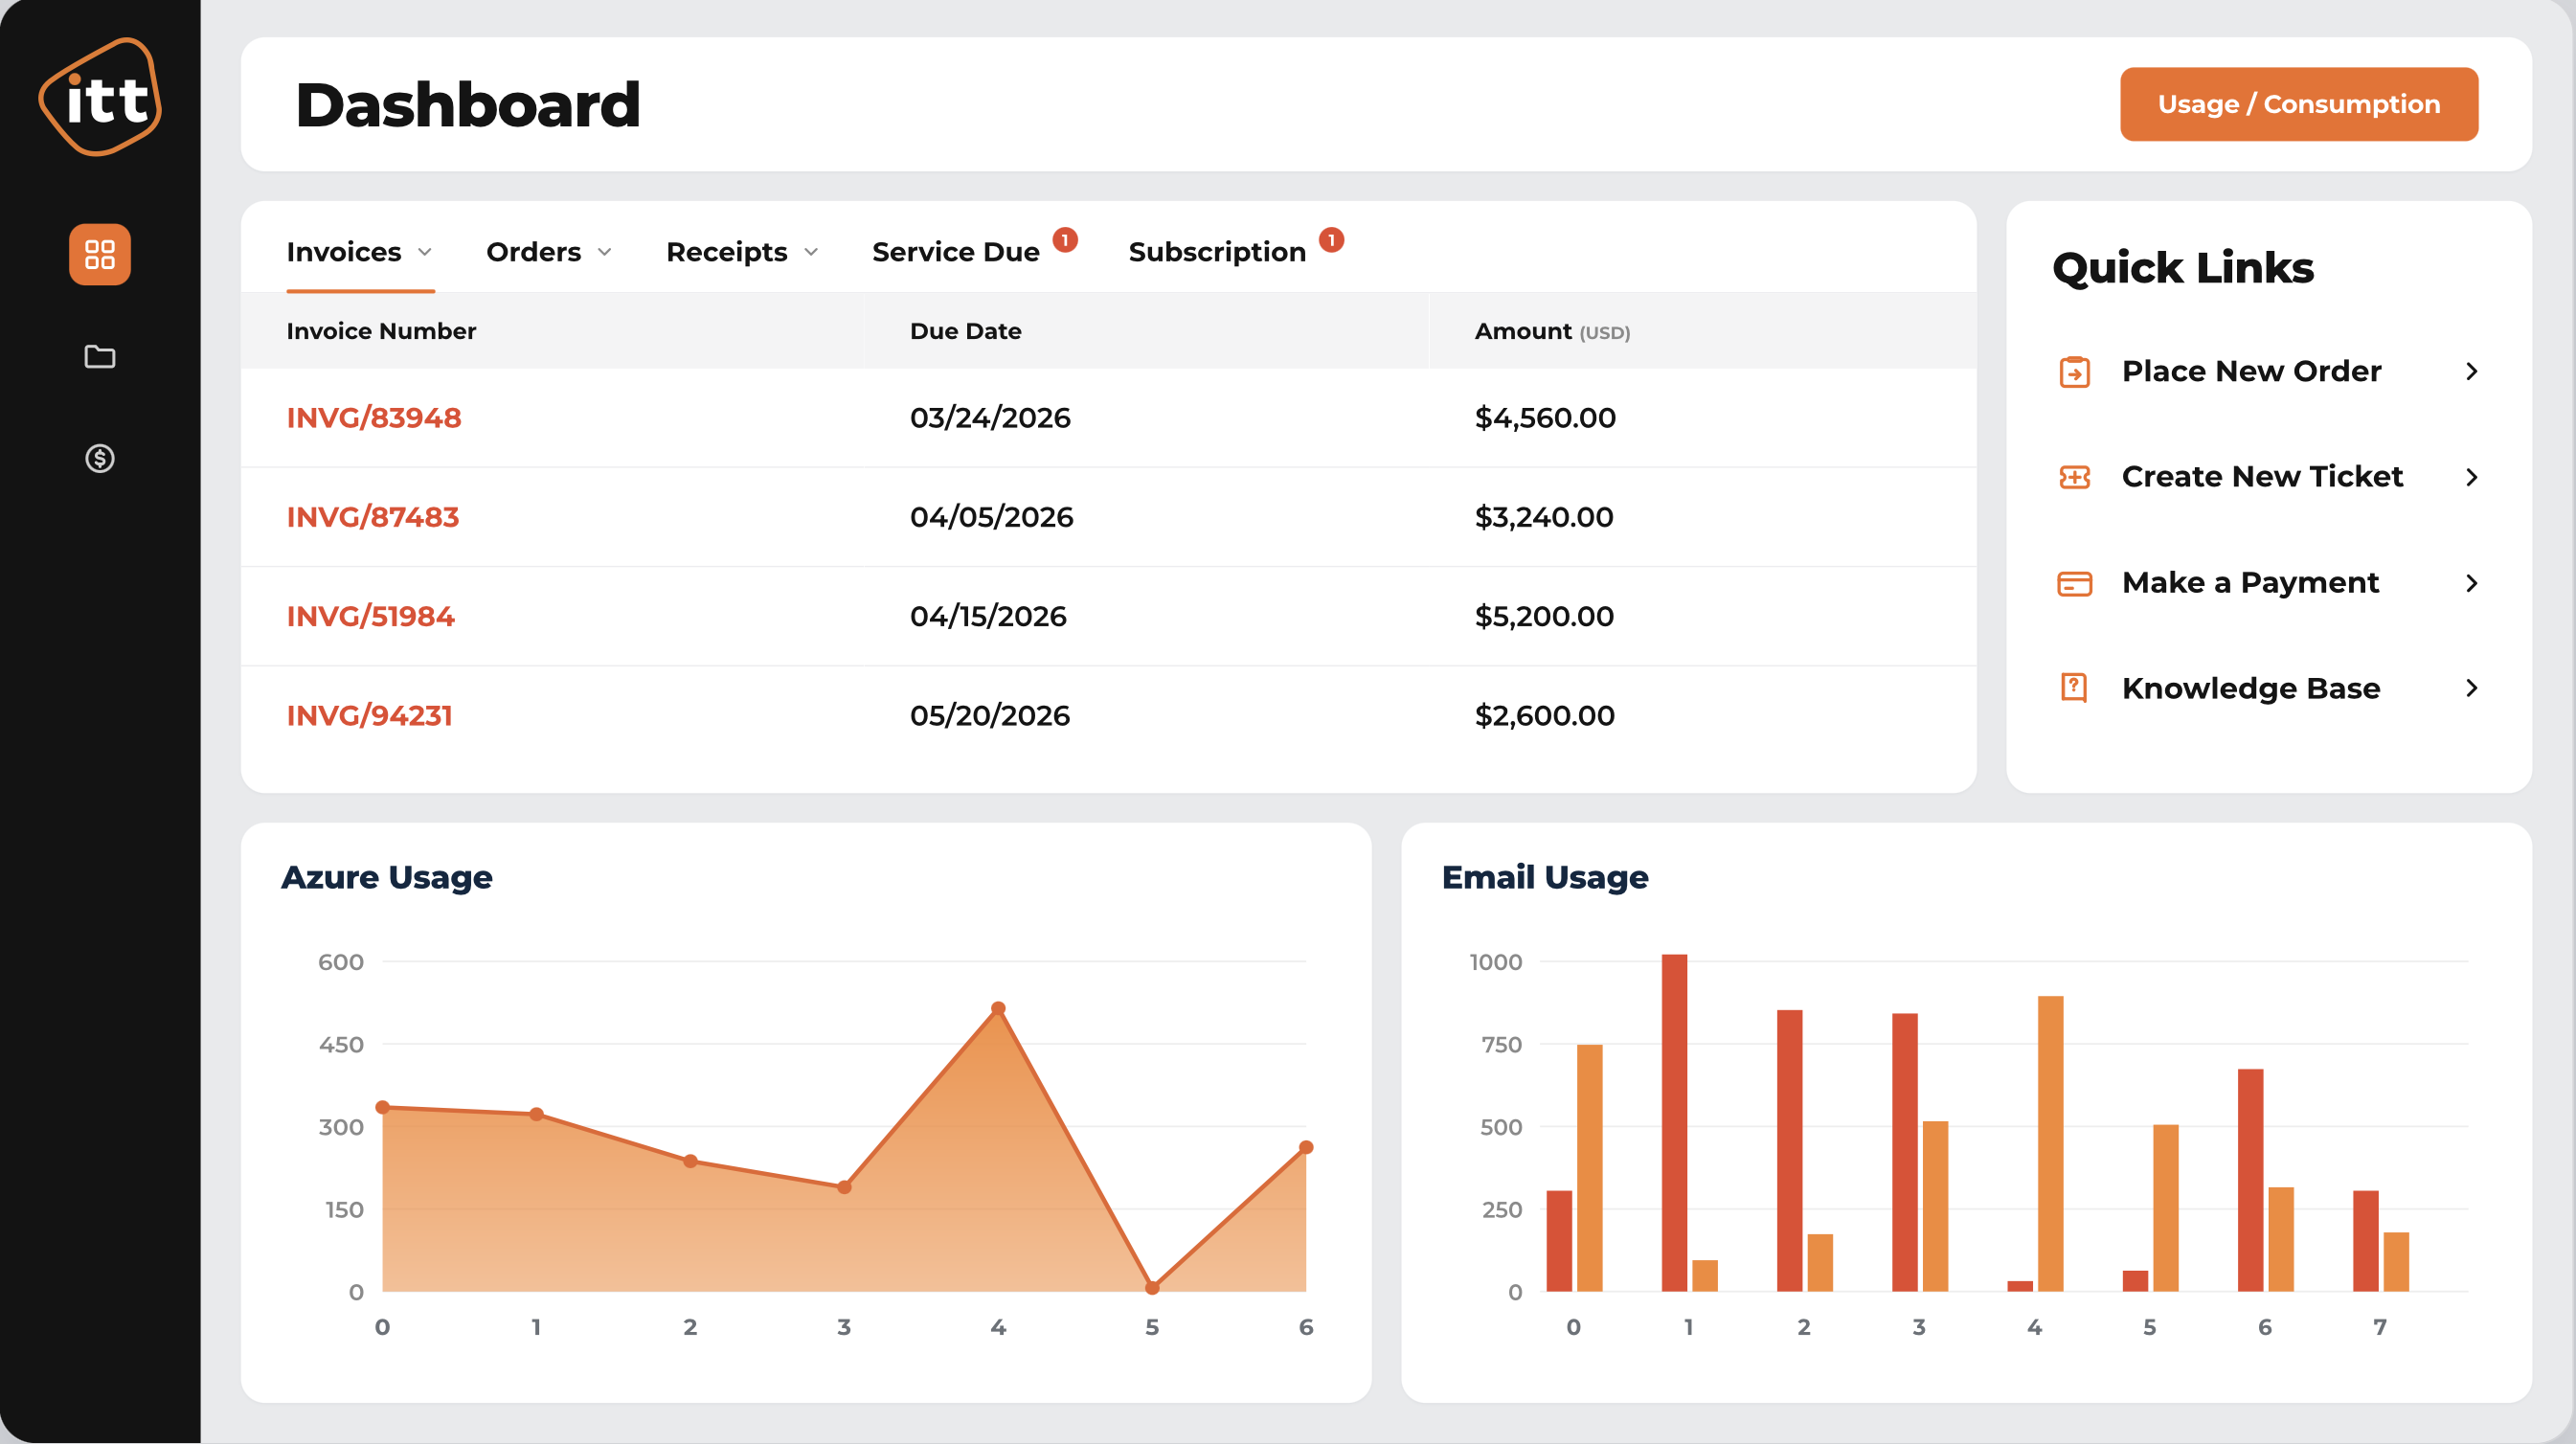Click the Make a Payment card icon
The width and height of the screenshot is (2576, 1444).
[x=2074, y=583]
